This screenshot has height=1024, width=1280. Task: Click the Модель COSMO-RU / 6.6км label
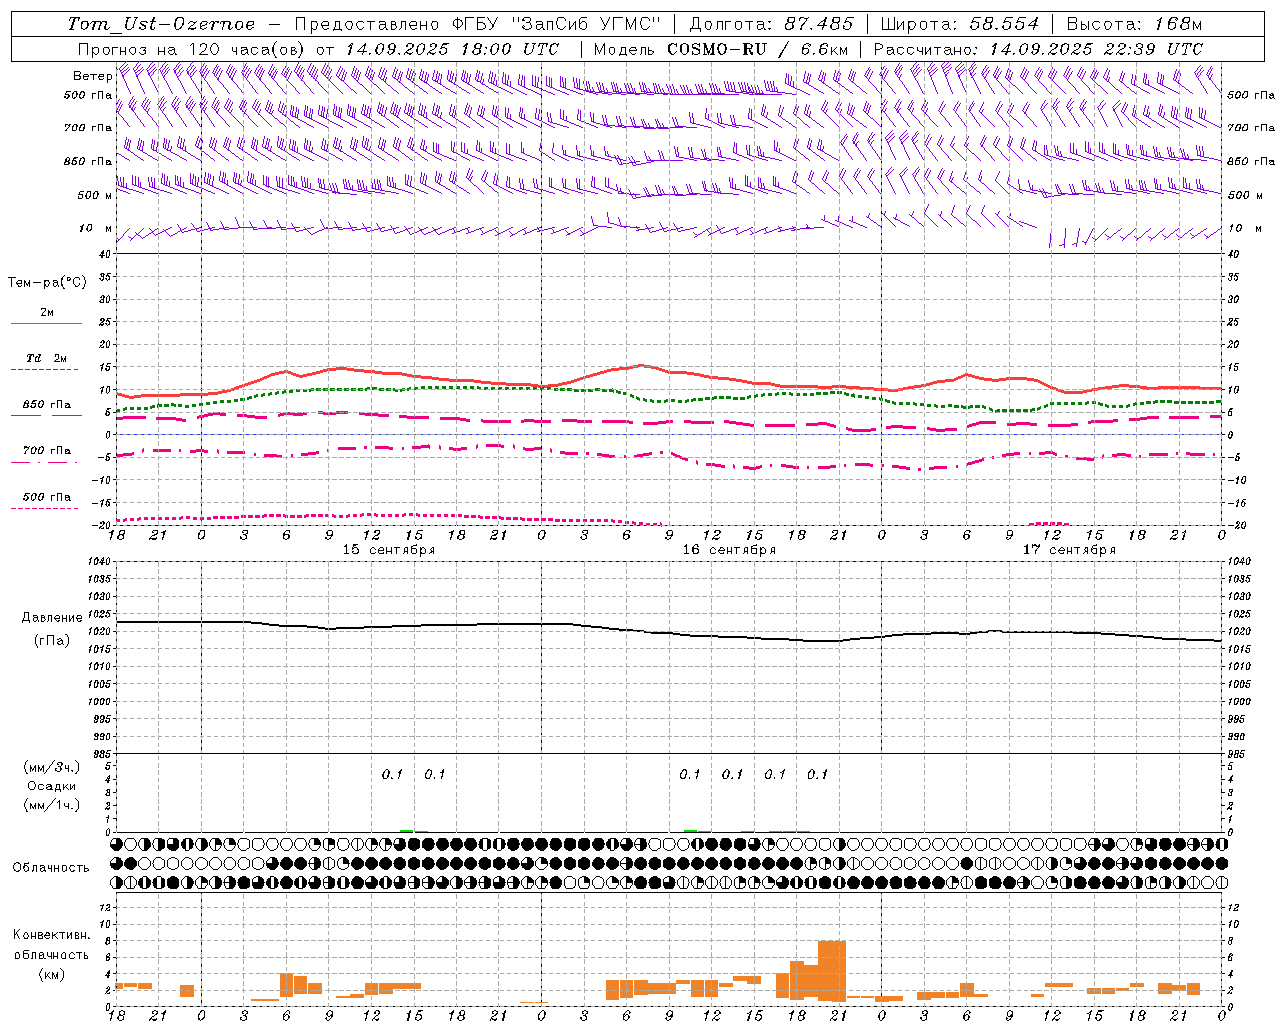tap(721, 49)
